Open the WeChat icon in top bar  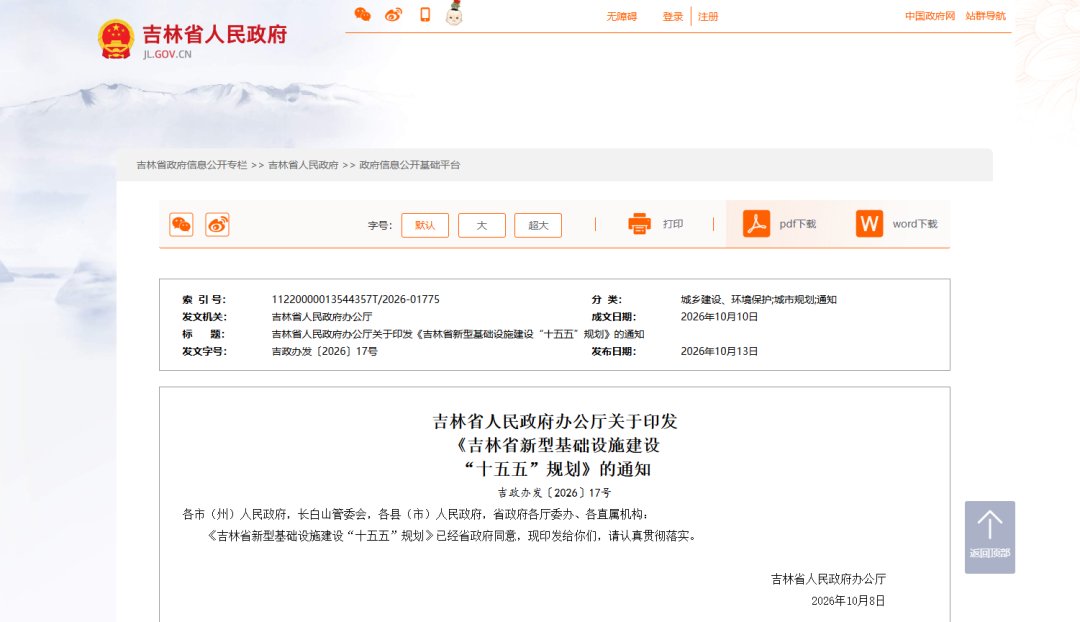pos(362,14)
